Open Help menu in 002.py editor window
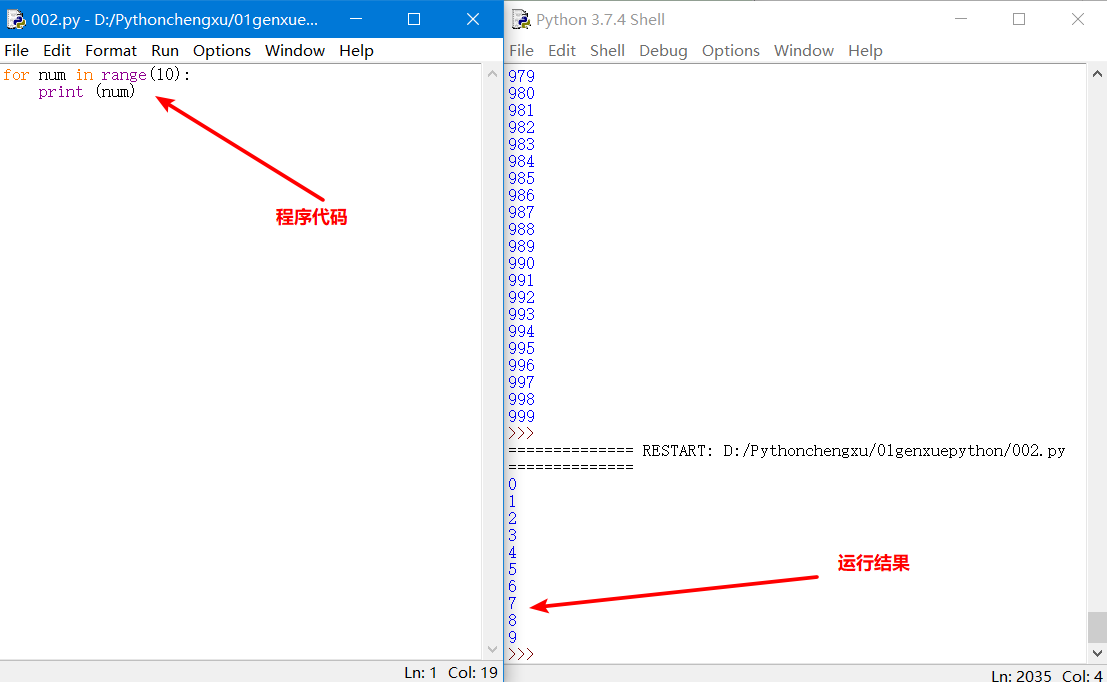The image size is (1107, 682). [356, 51]
